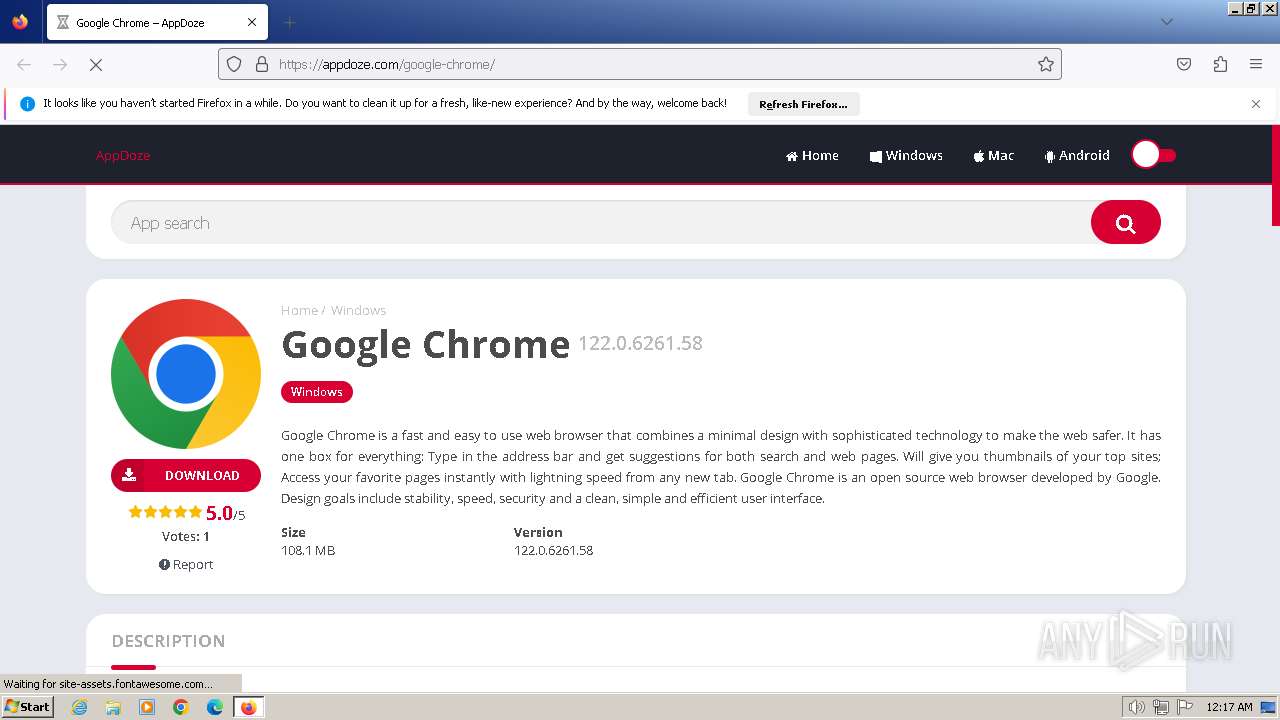This screenshot has height=720, width=1280.
Task: Go back to previous page
Action: click(x=24, y=64)
